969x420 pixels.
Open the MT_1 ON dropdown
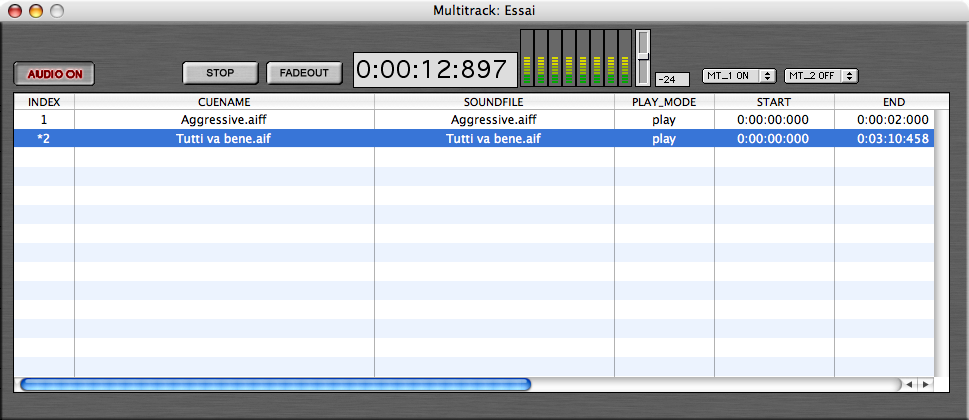[x=738, y=75]
